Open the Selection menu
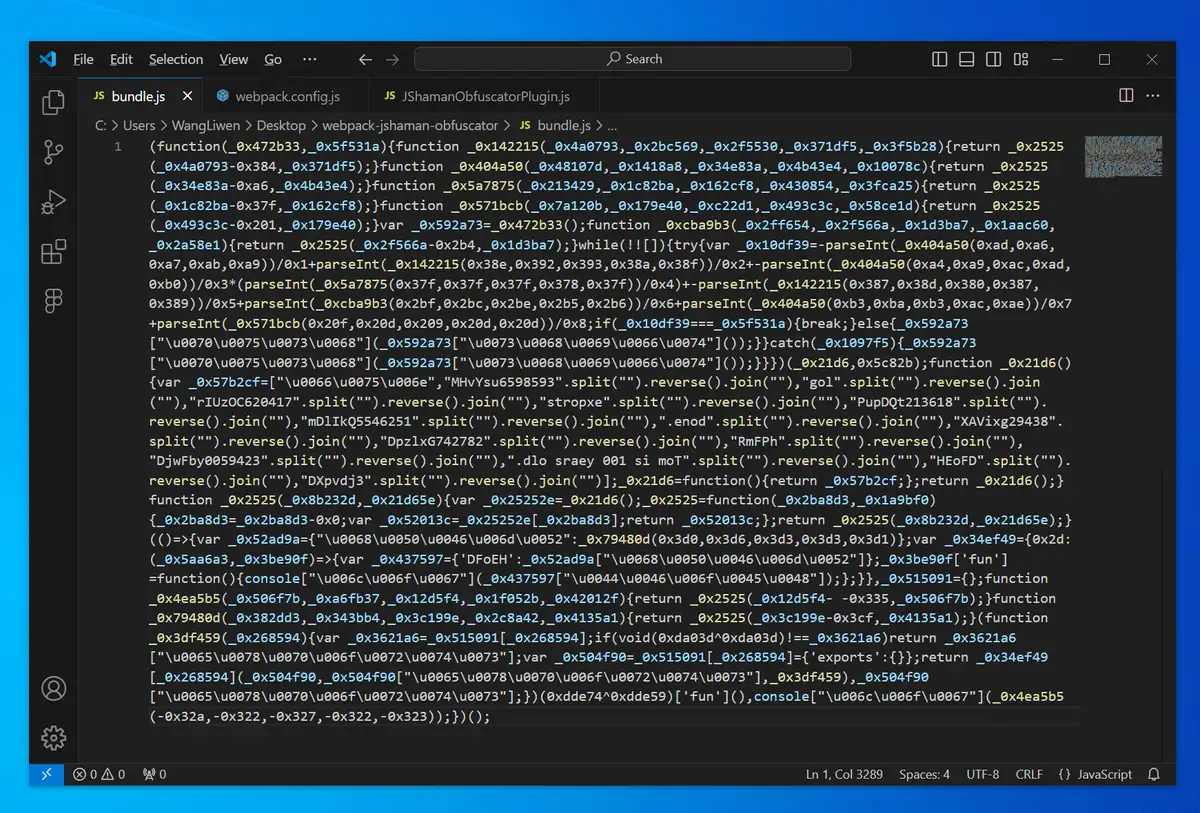 click(x=176, y=59)
